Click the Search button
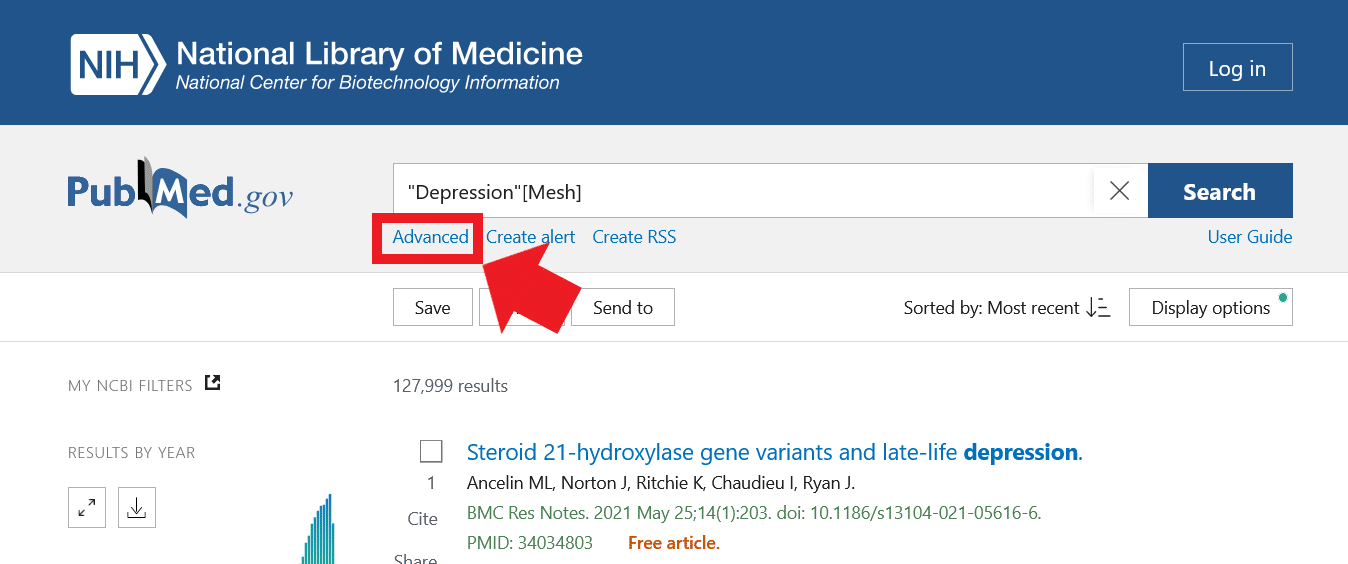 click(x=1220, y=191)
